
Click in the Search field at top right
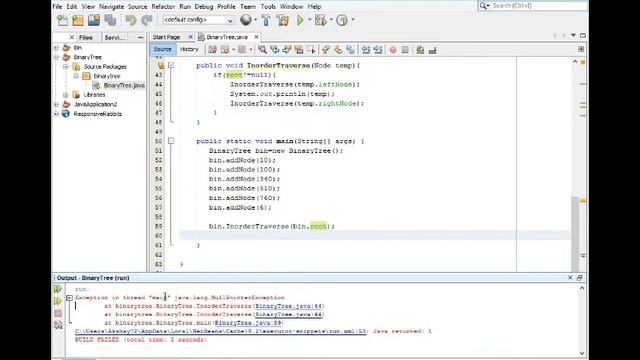click(533, 6)
